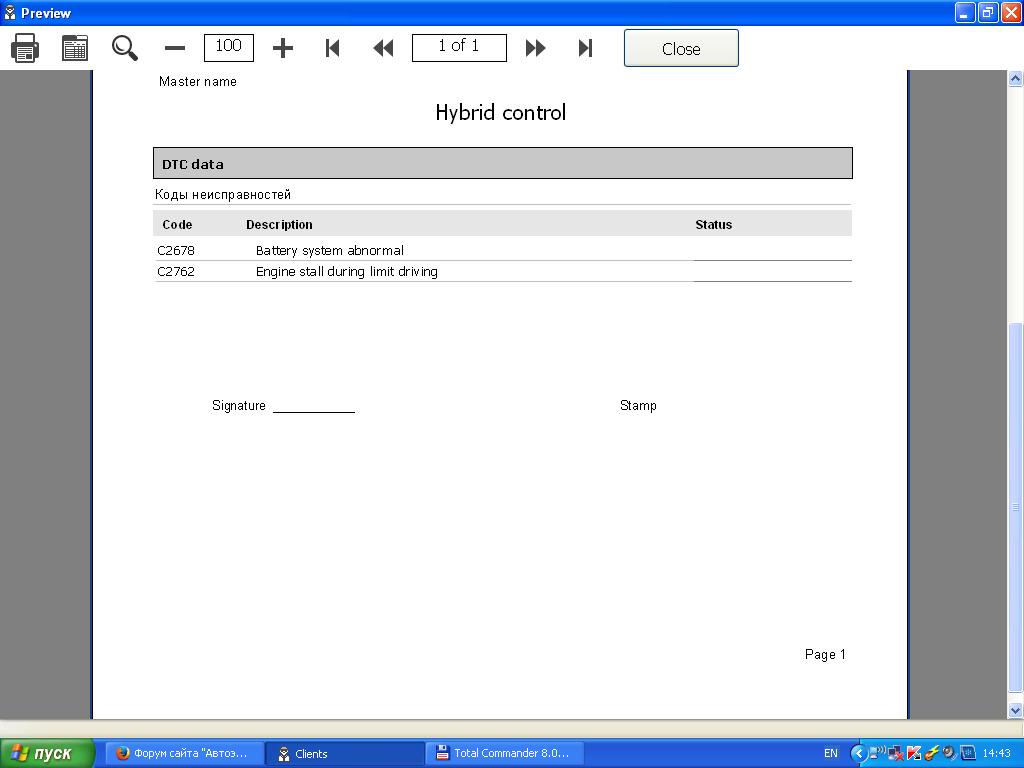Viewport: 1024px width, 768px height.
Task: Click the magnifying glass zoom icon
Action: tap(125, 48)
